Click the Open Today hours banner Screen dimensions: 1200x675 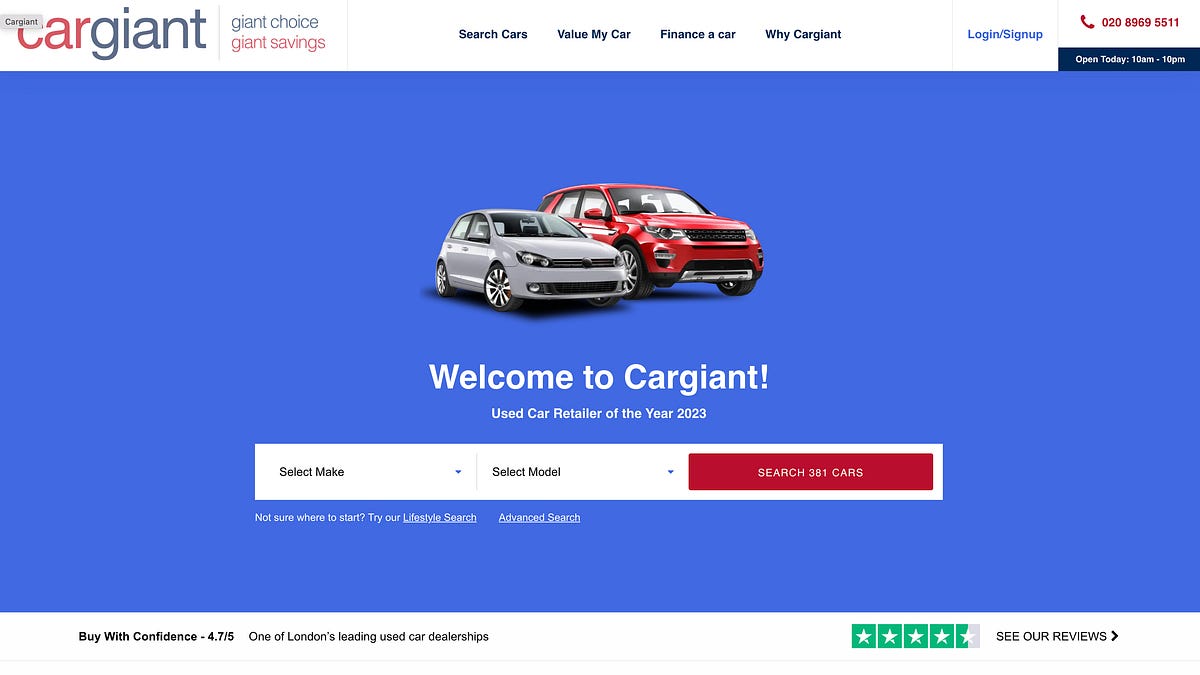[1130, 59]
